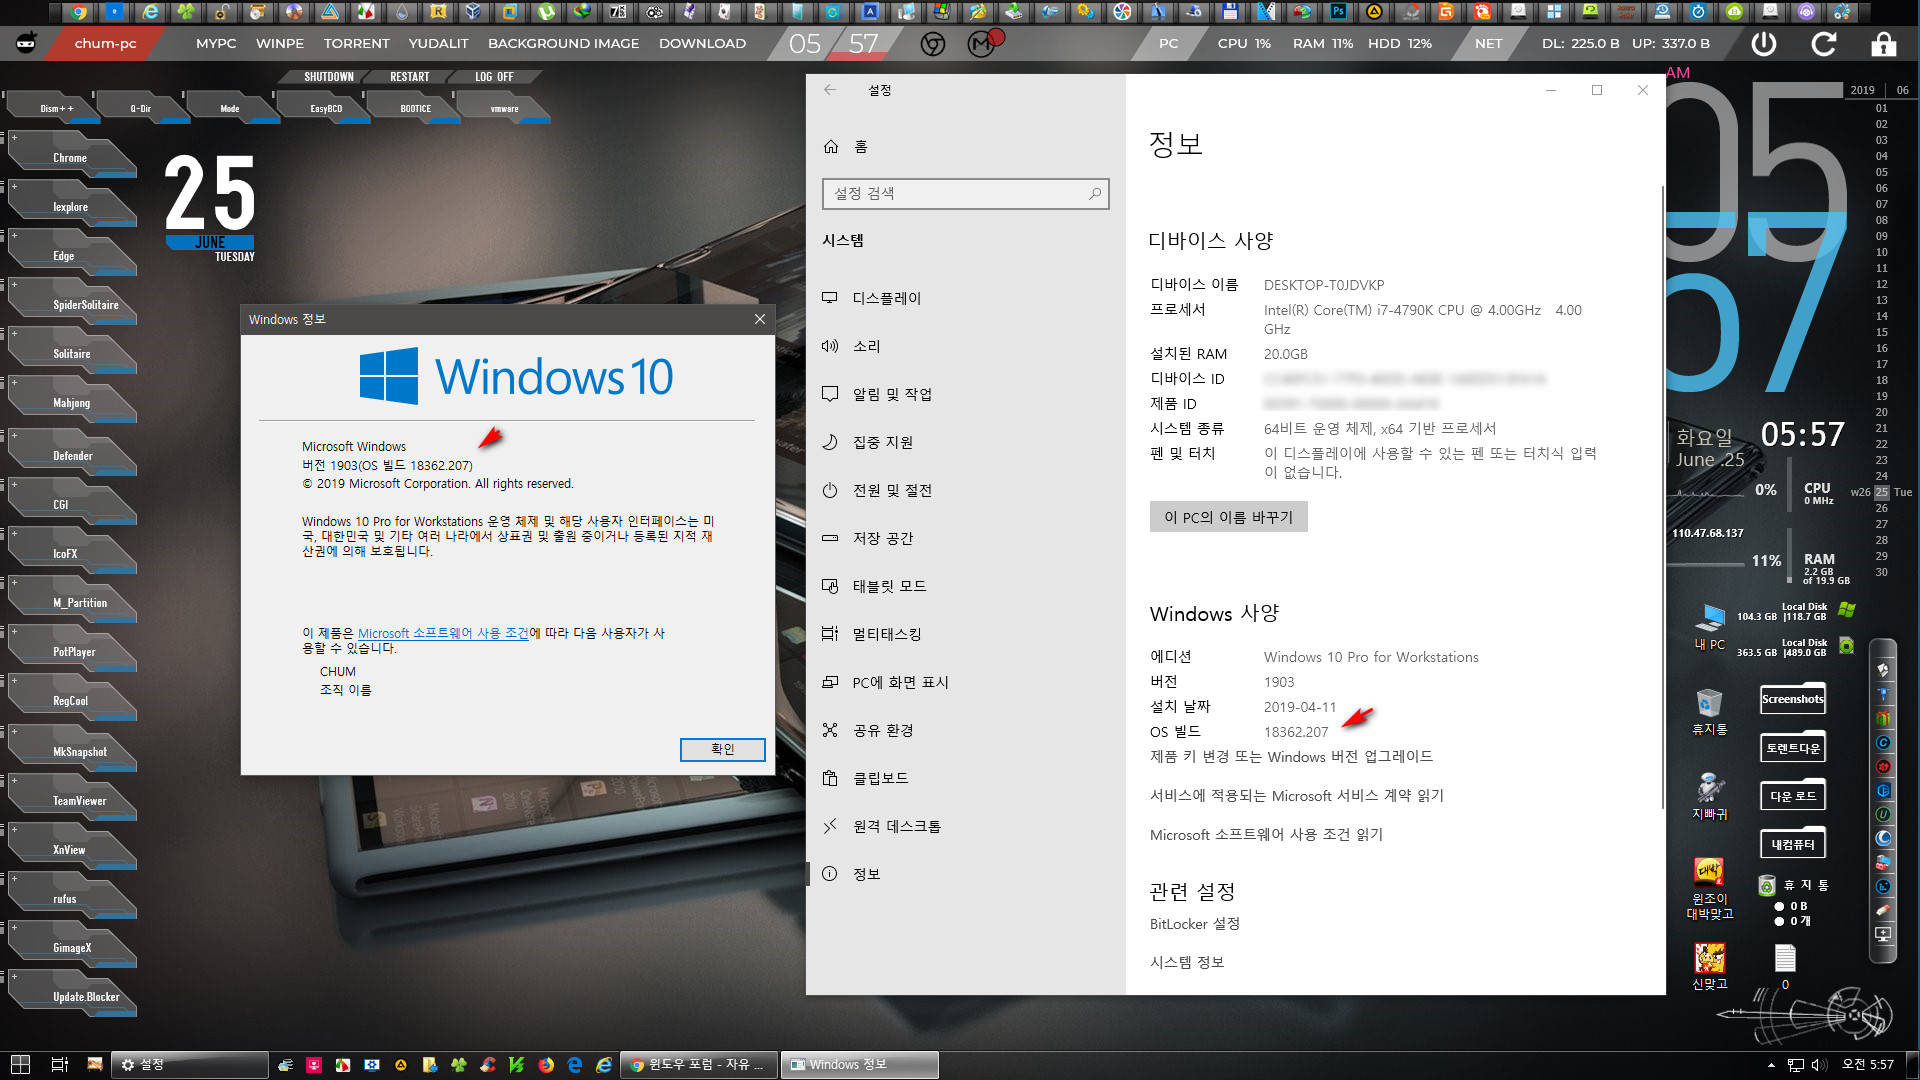
Task: Open Windows Start button
Action: pyautogui.click(x=20, y=1065)
